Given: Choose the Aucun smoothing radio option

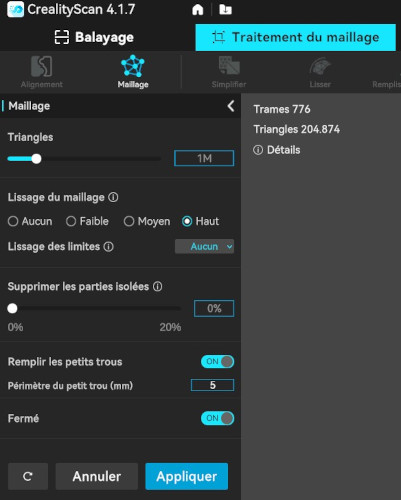Looking at the screenshot, I should tap(13, 221).
